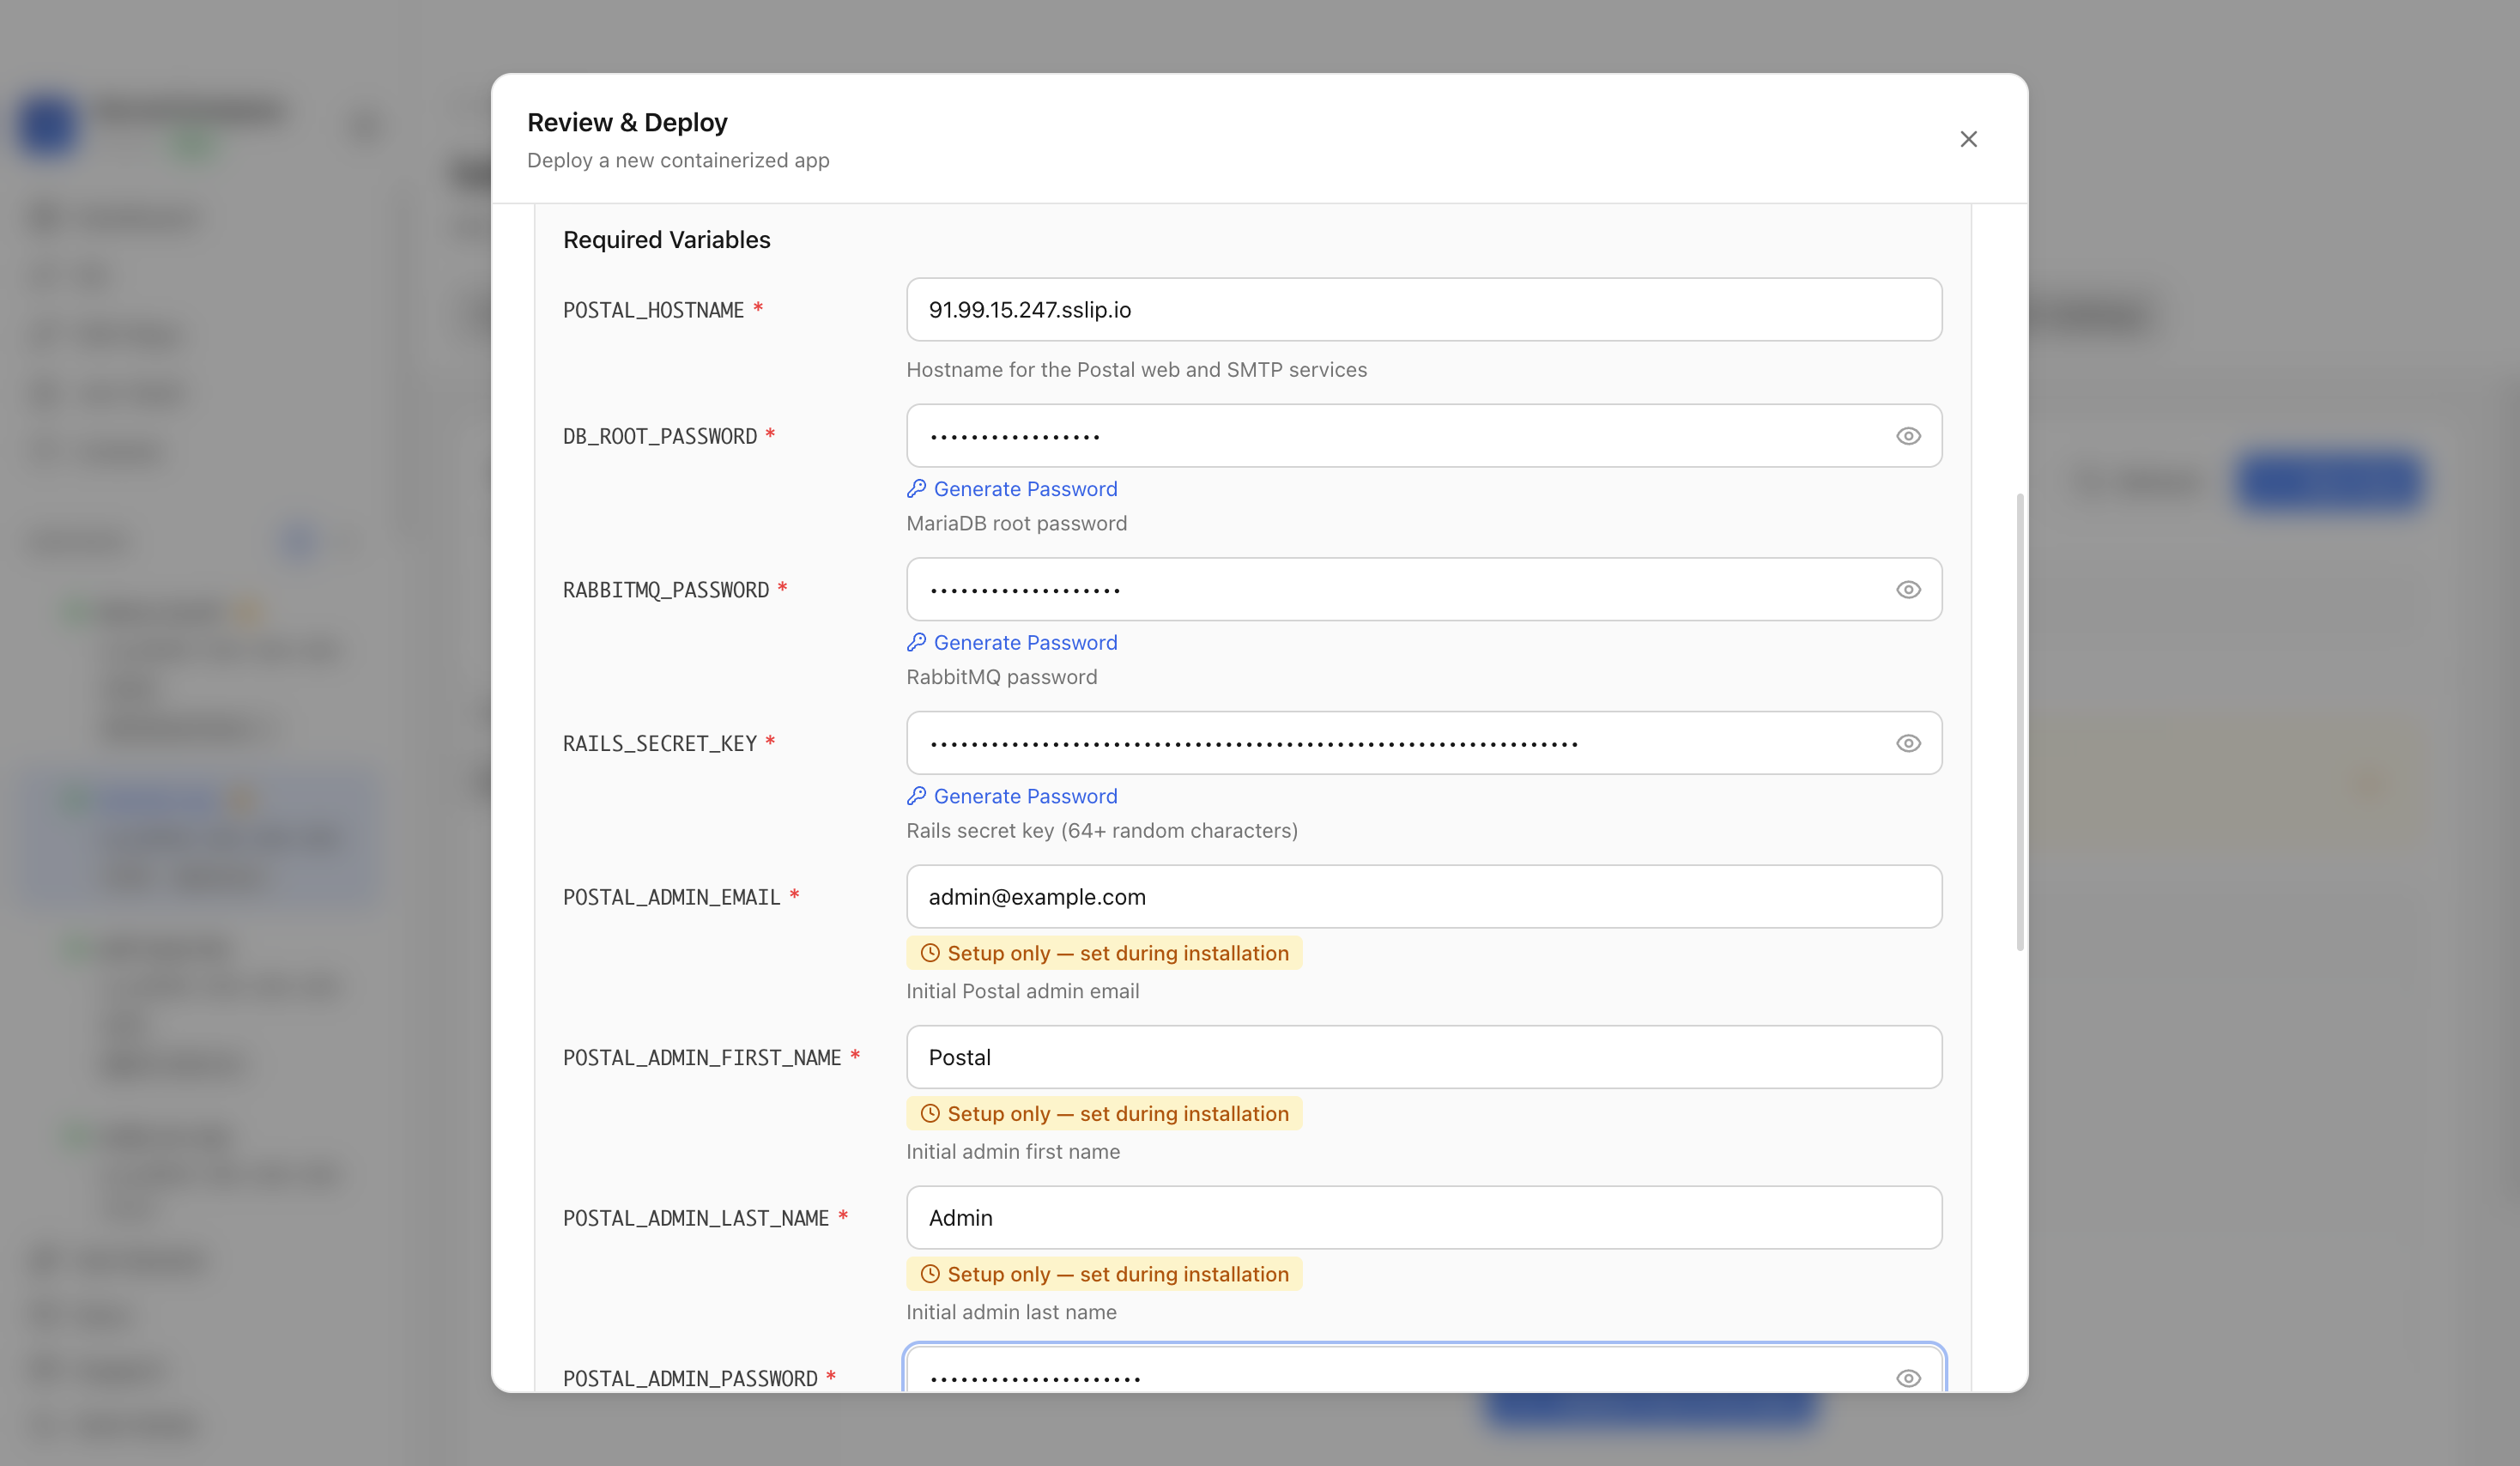
Task: Click the key icon under RABBITMQ_PASSWORD
Action: tap(916, 643)
